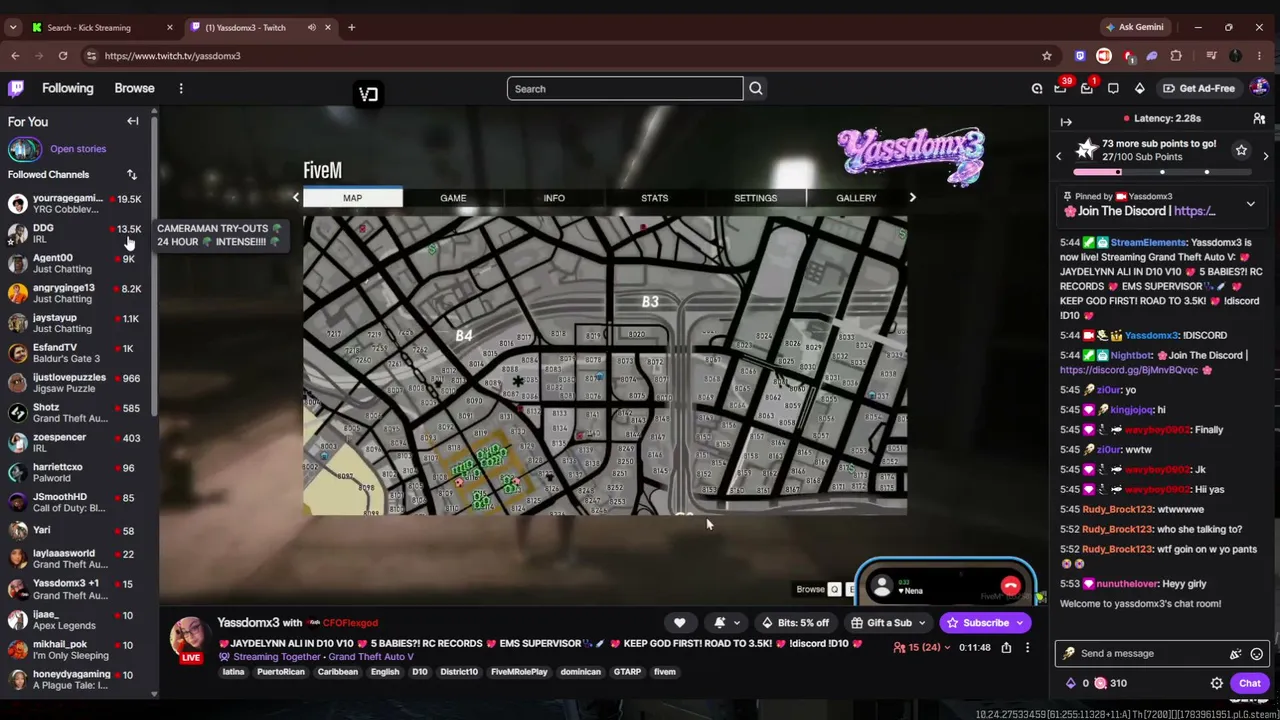Screen dimensions: 1280x720
Task: Toggle the follow heart button
Action: tap(680, 623)
